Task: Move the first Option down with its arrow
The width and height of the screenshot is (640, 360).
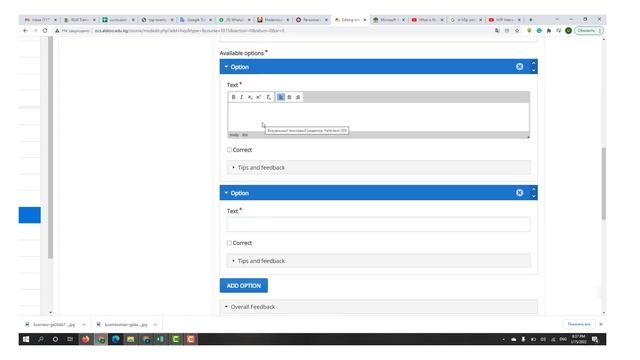Action: (533, 70)
